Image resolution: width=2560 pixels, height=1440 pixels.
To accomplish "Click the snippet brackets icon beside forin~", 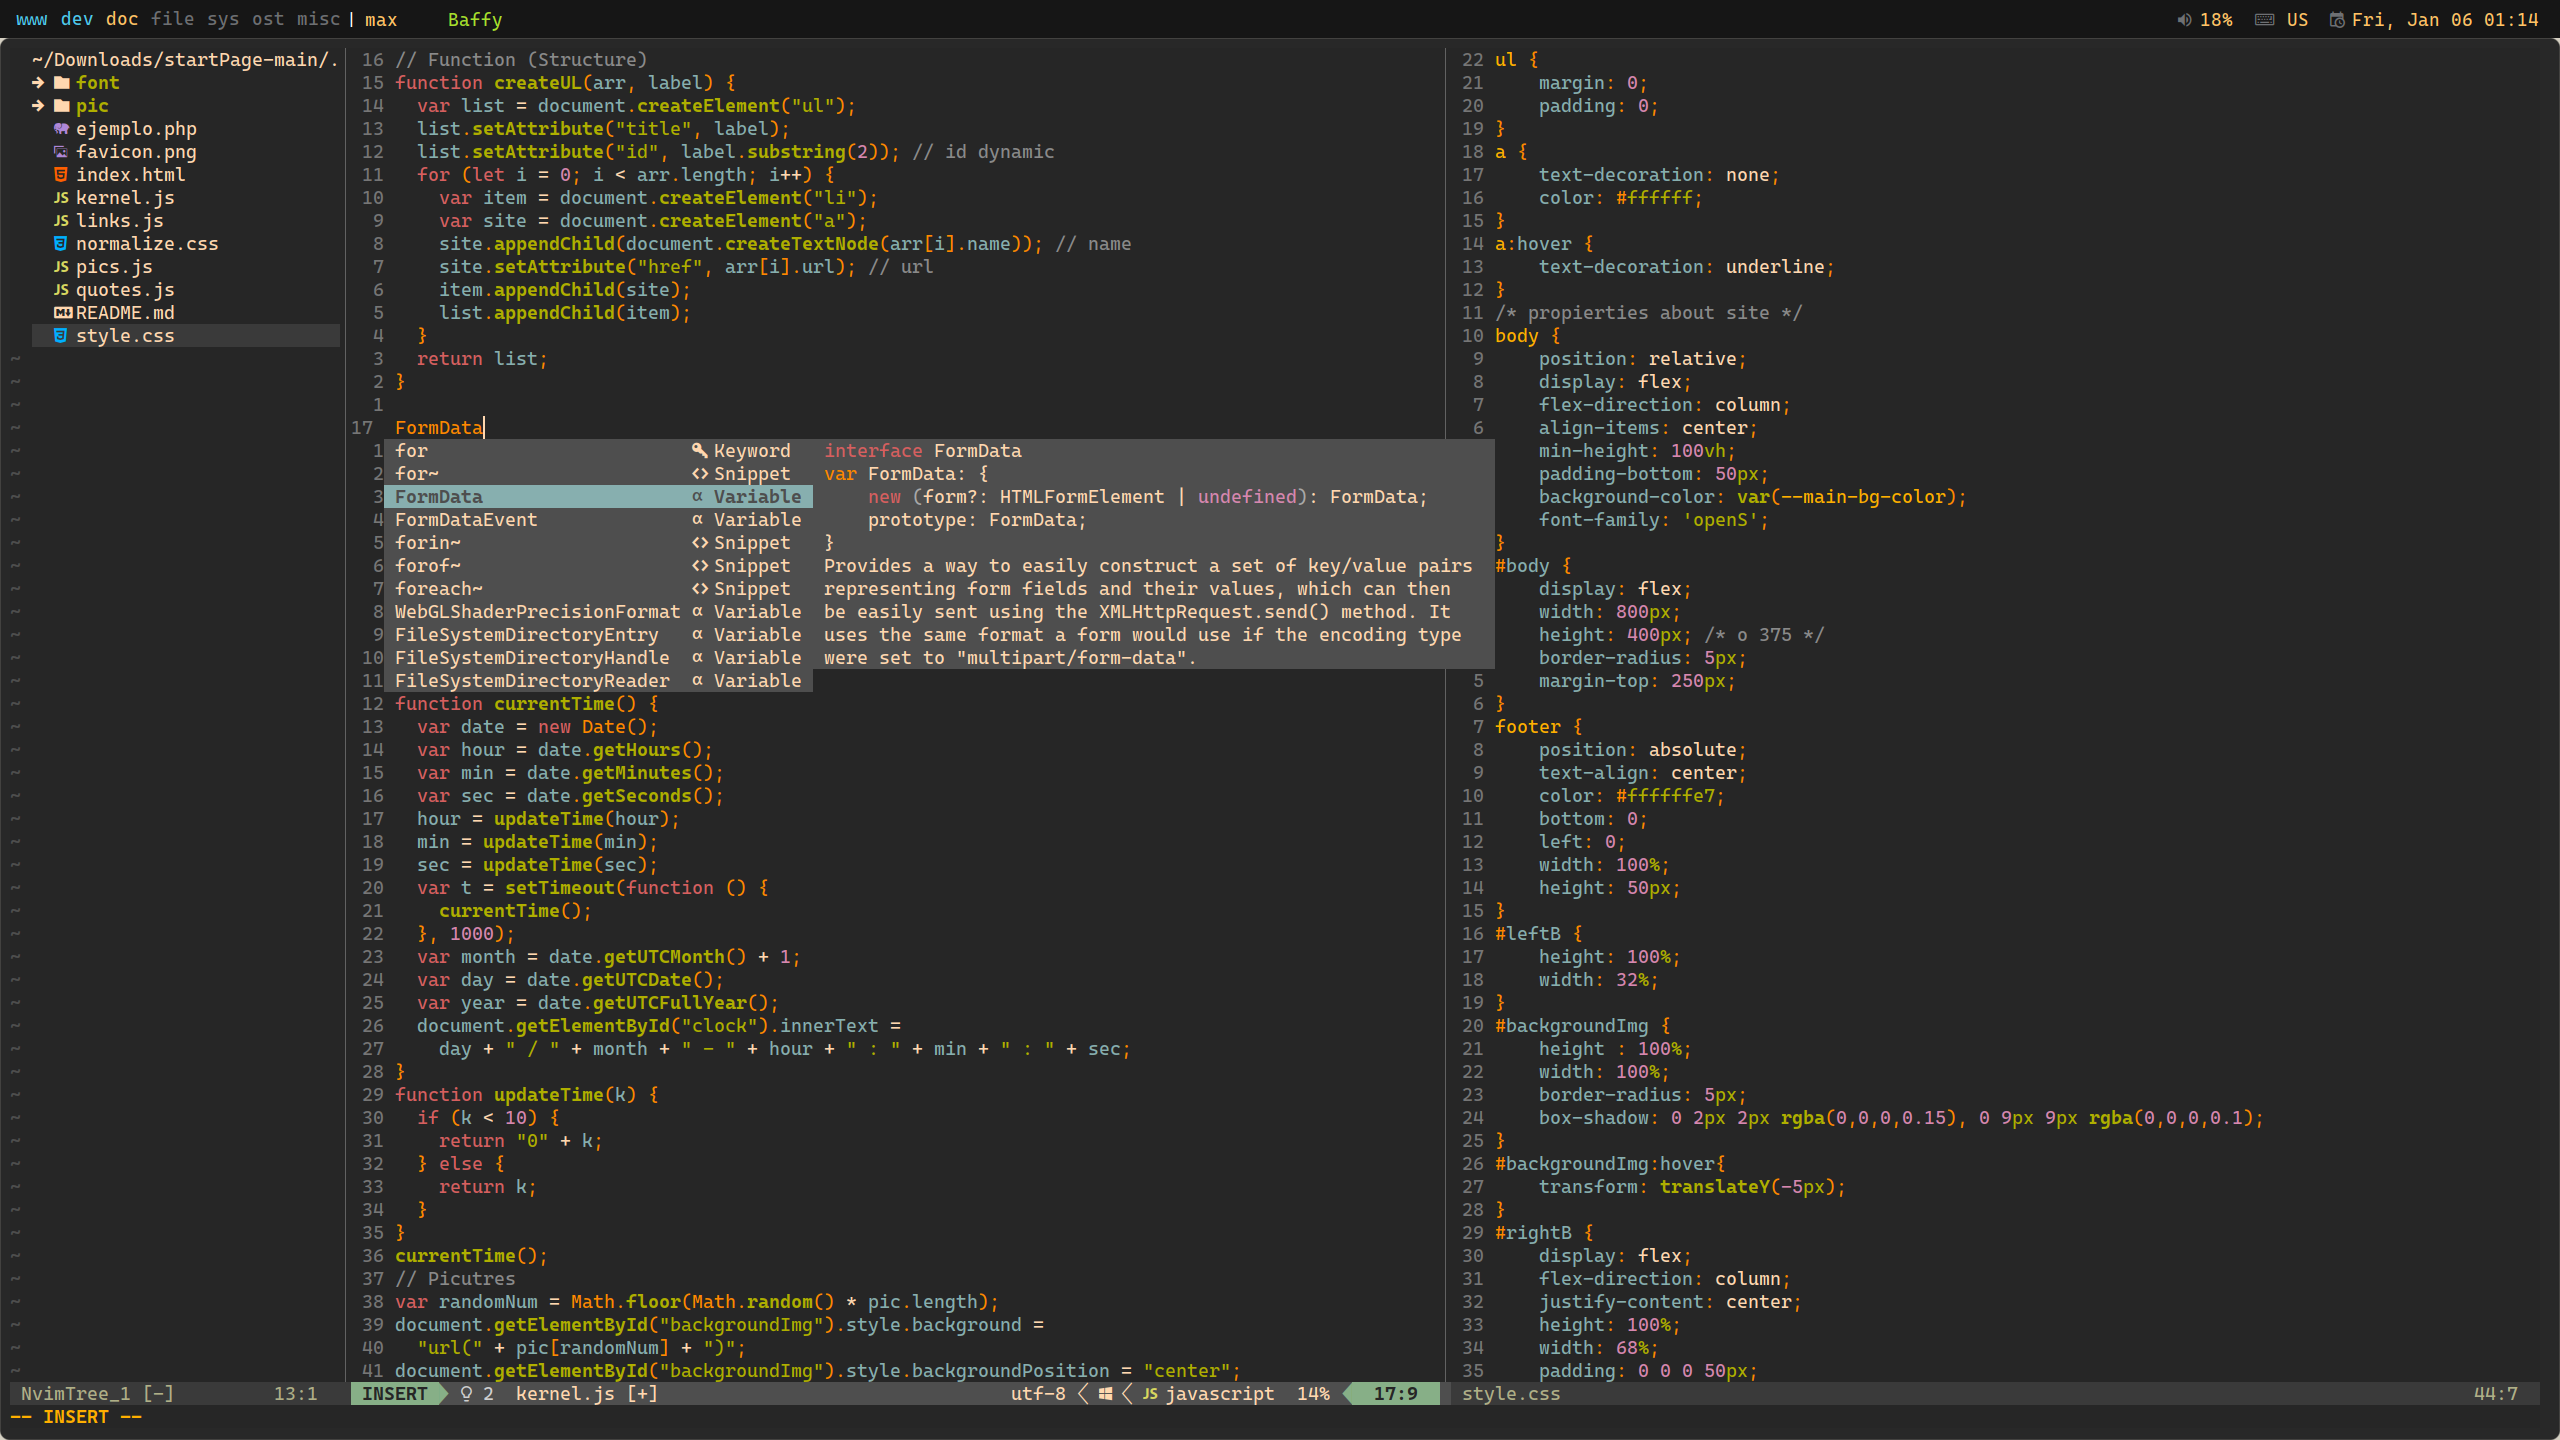I will (699, 543).
